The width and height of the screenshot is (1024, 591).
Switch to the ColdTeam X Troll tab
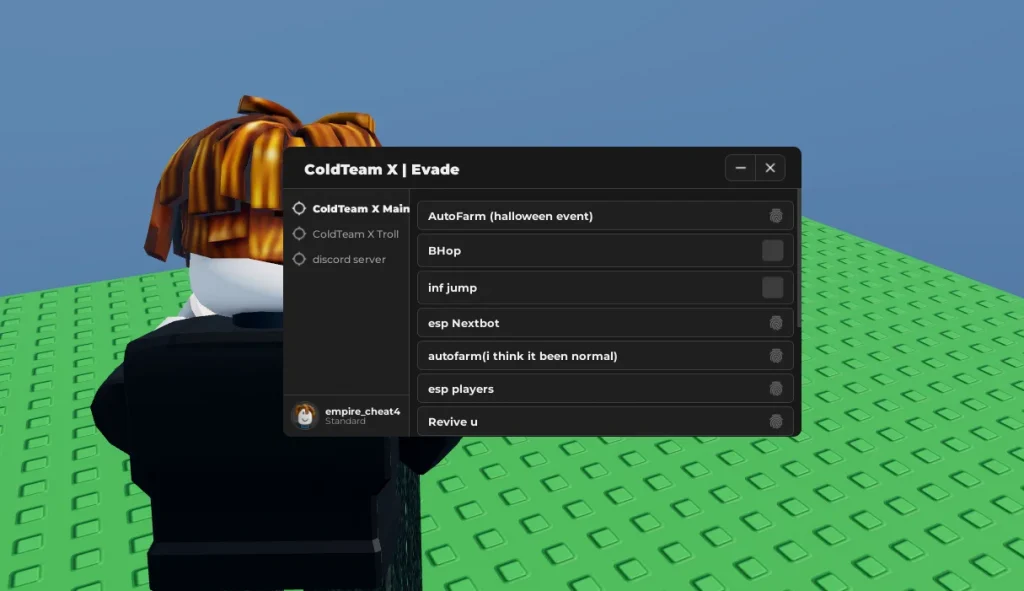[352, 234]
